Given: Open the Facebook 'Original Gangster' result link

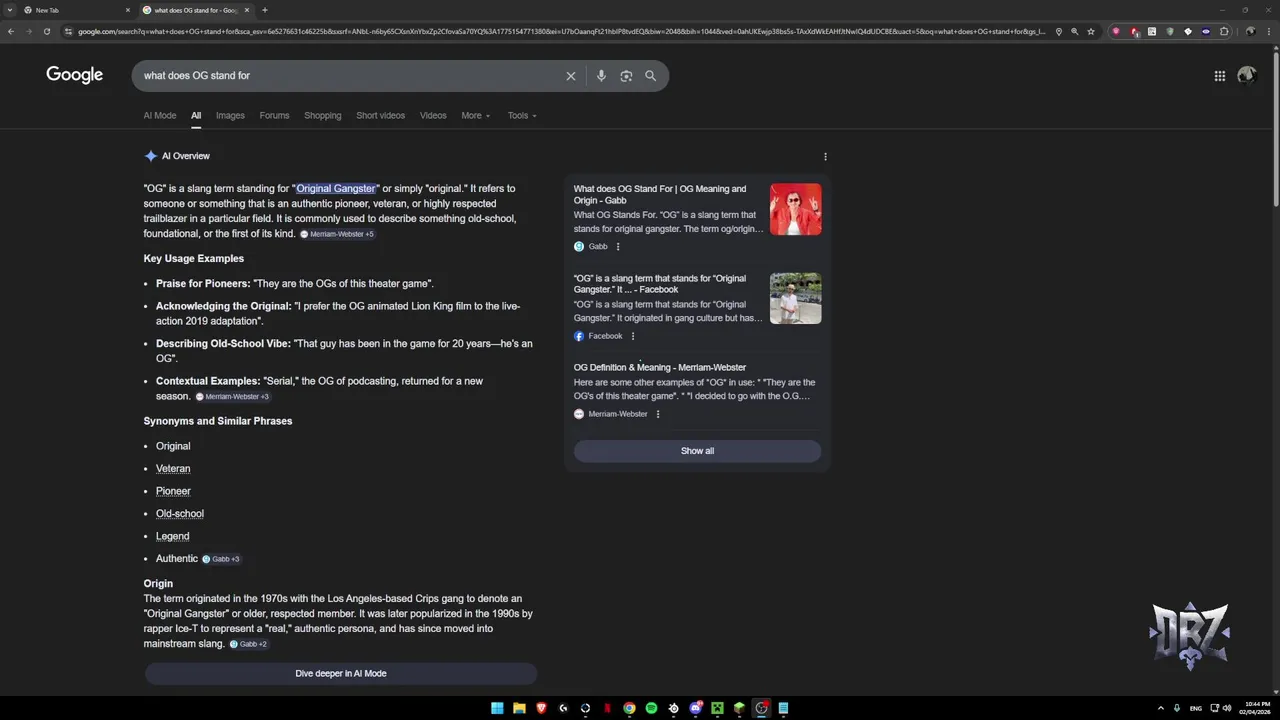Looking at the screenshot, I should coord(660,284).
